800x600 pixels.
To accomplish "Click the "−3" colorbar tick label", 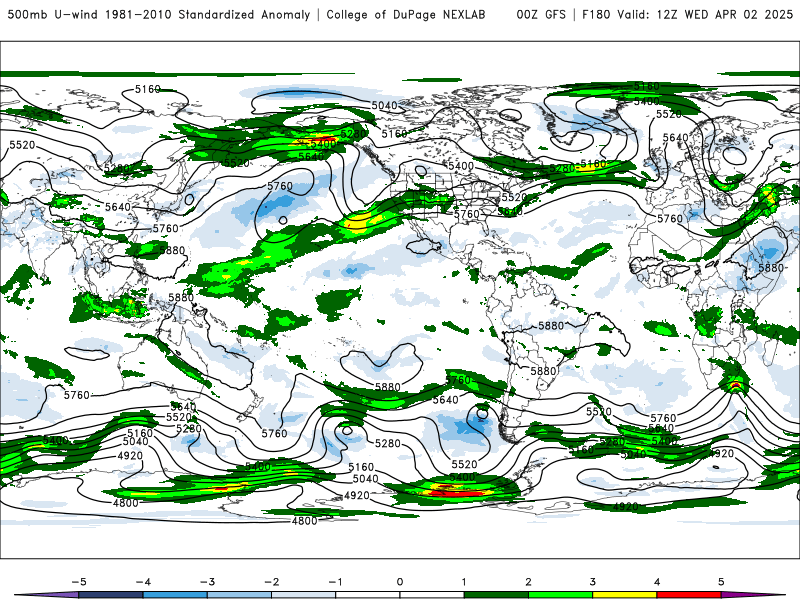I will pos(207,582).
